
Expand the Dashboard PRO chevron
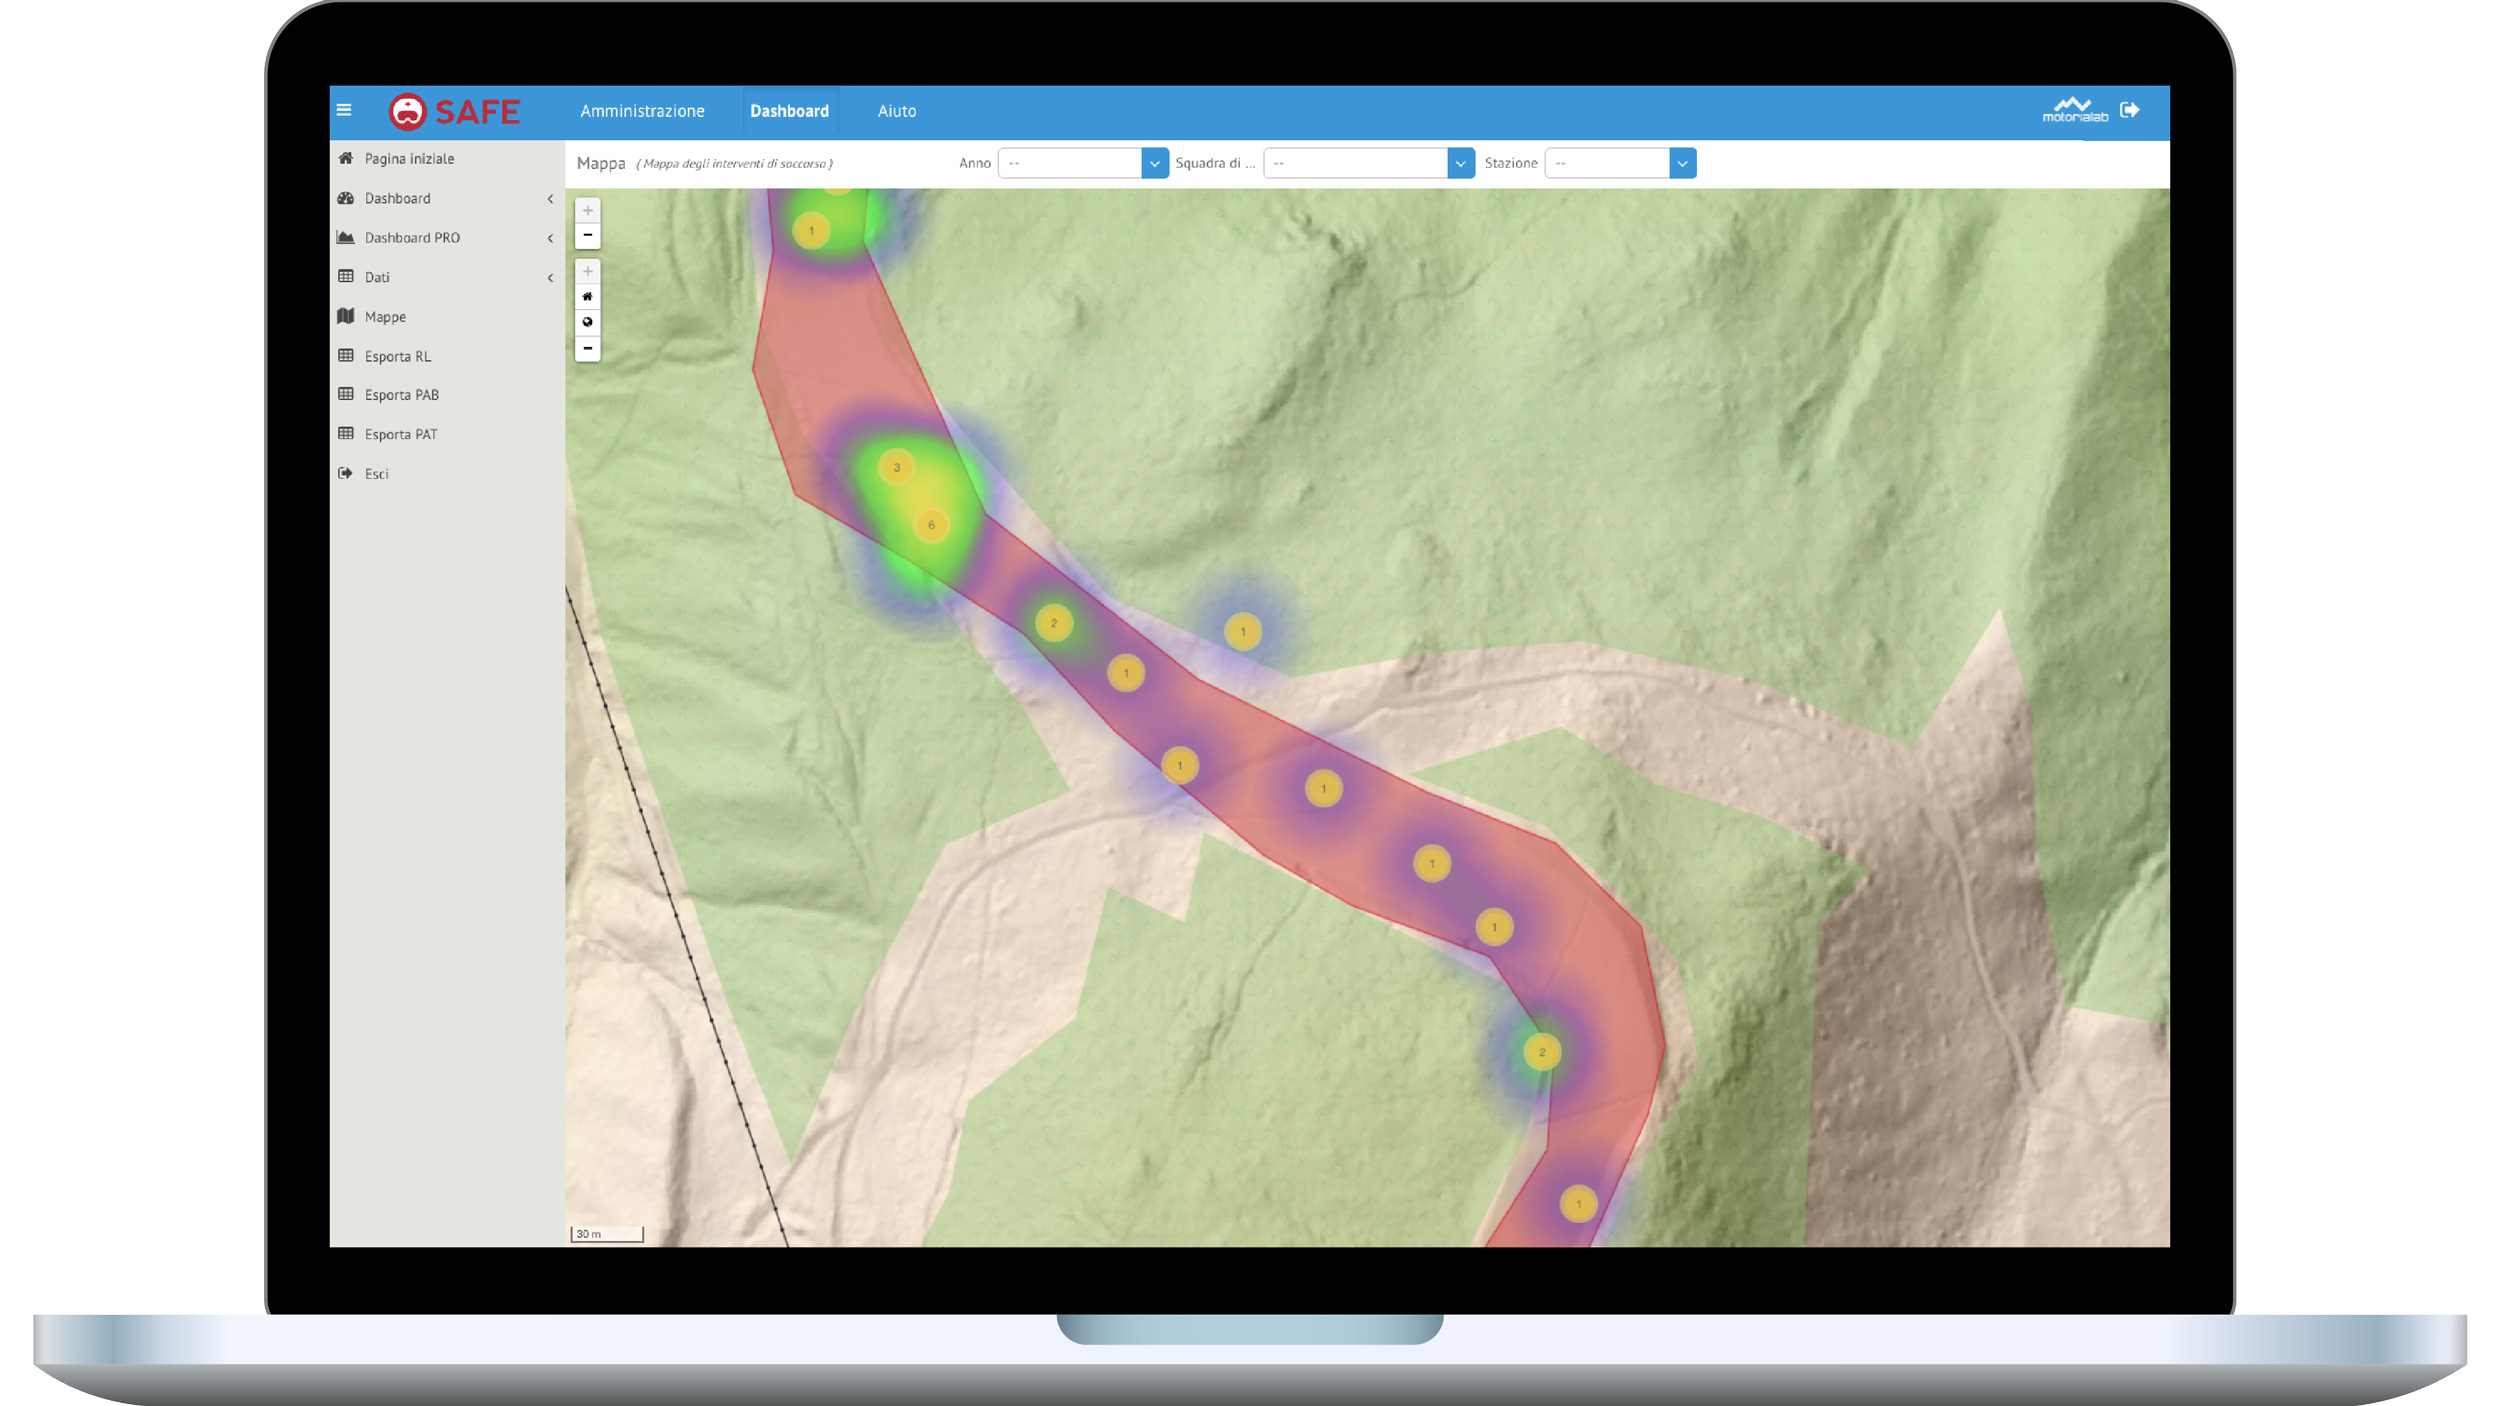550,238
